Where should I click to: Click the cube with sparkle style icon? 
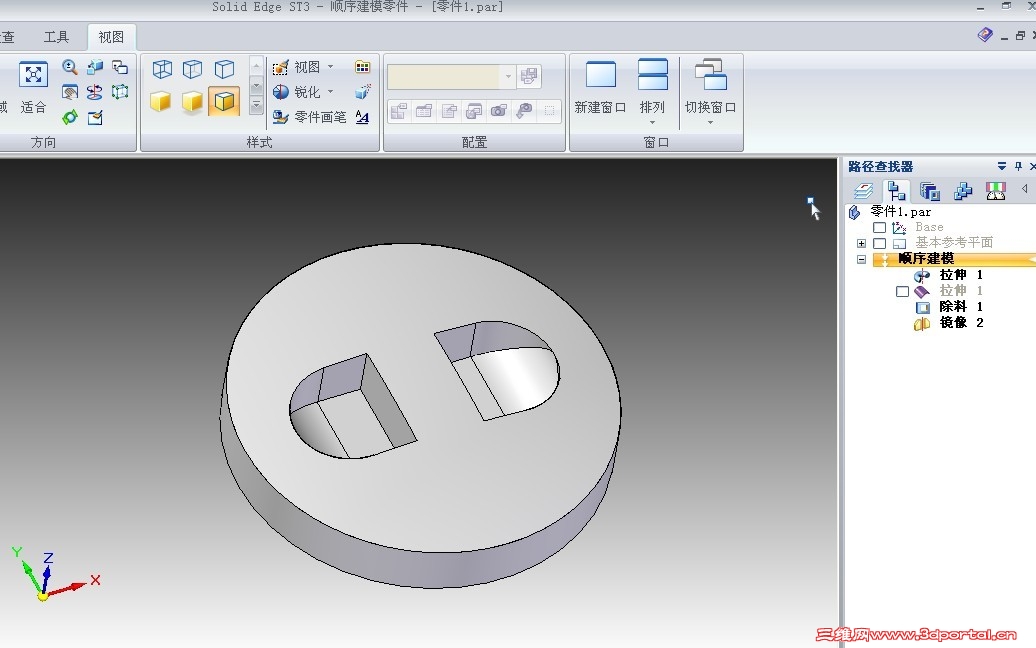(362, 92)
